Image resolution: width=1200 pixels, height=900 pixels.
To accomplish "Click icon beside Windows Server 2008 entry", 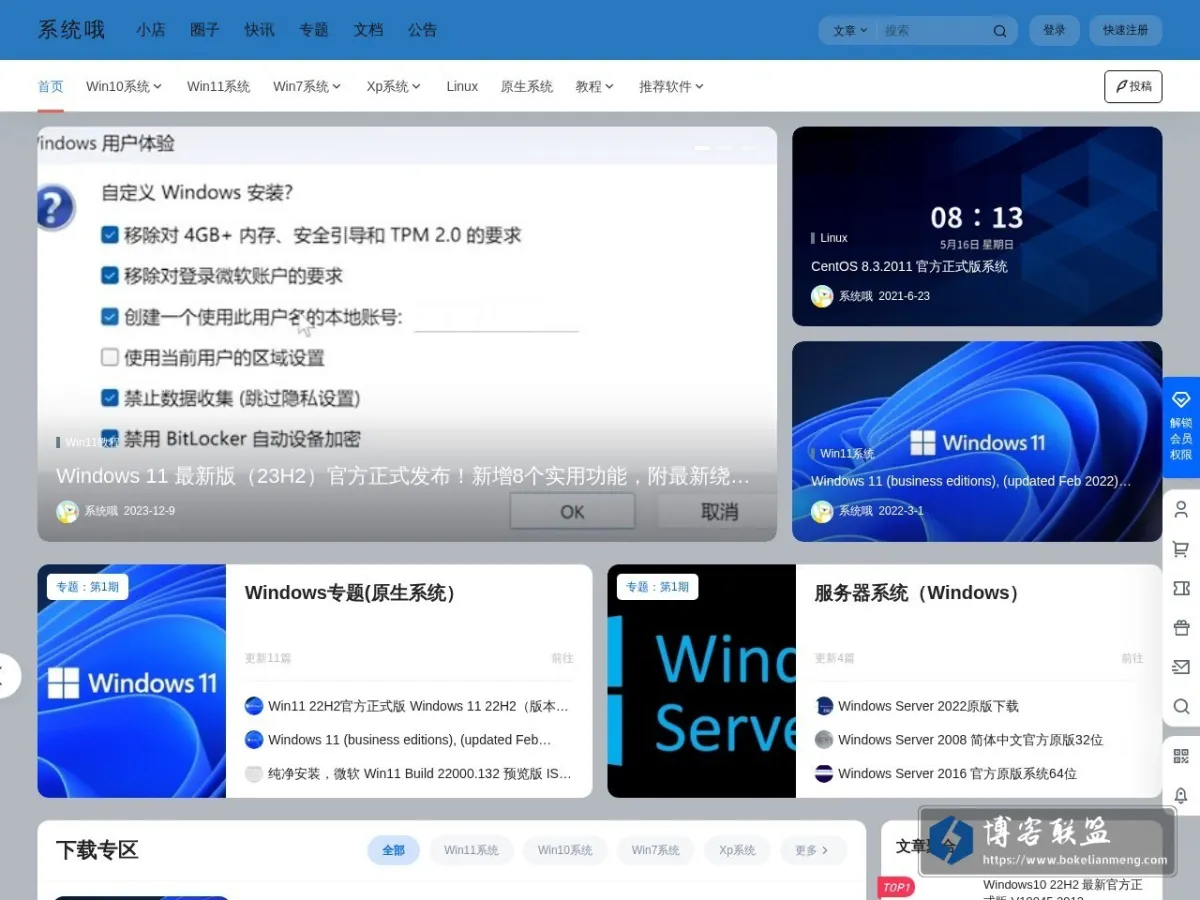I will pyautogui.click(x=824, y=740).
